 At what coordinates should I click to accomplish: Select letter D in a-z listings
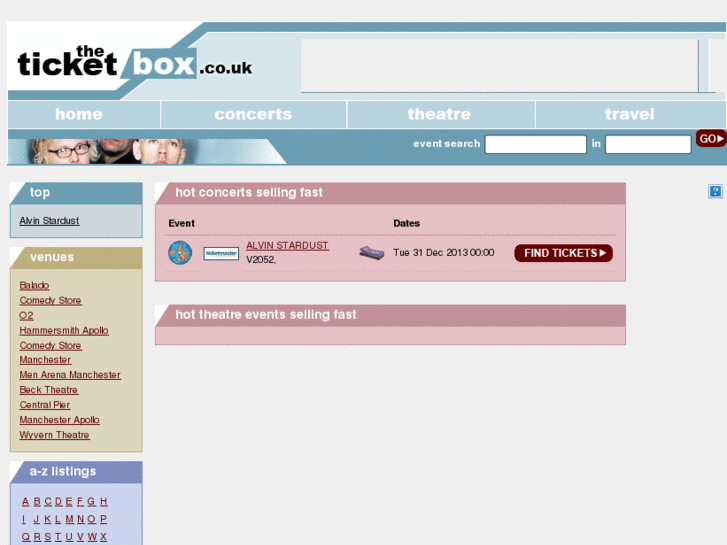click(x=58, y=502)
